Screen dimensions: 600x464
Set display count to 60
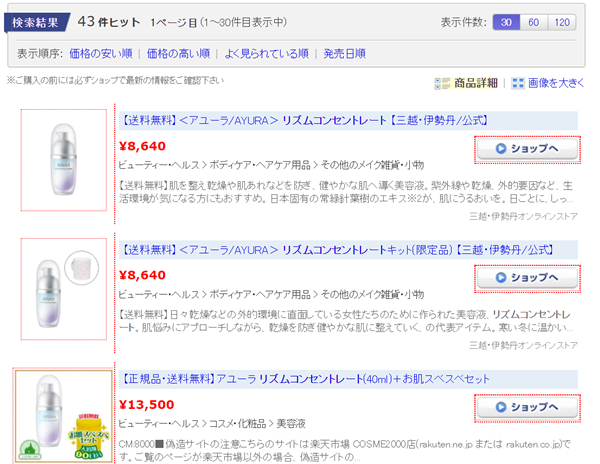534,22
